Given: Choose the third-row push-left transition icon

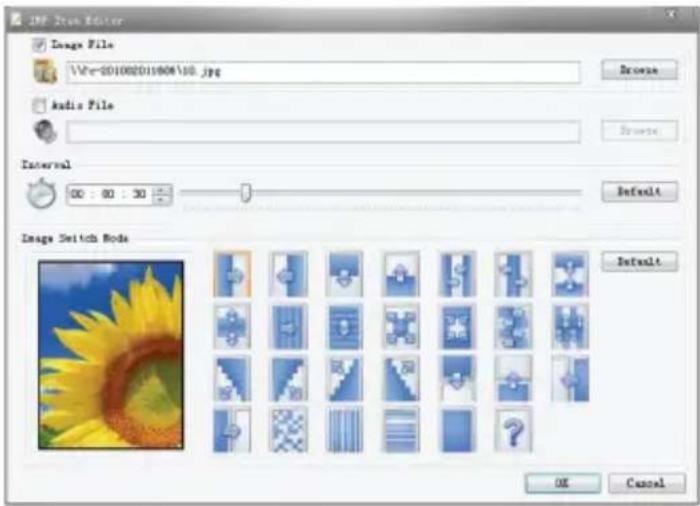Looking at the screenshot, I should coord(570,378).
